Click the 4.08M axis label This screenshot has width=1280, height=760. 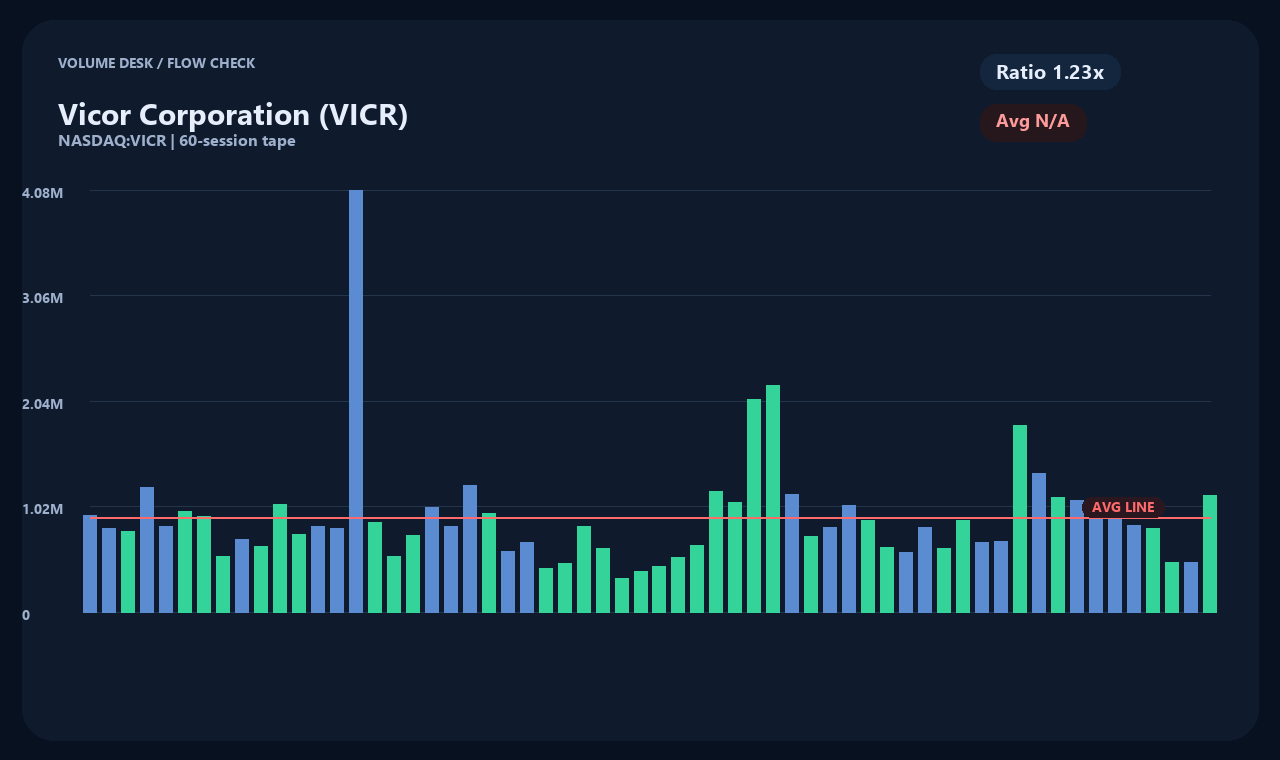click(42, 192)
